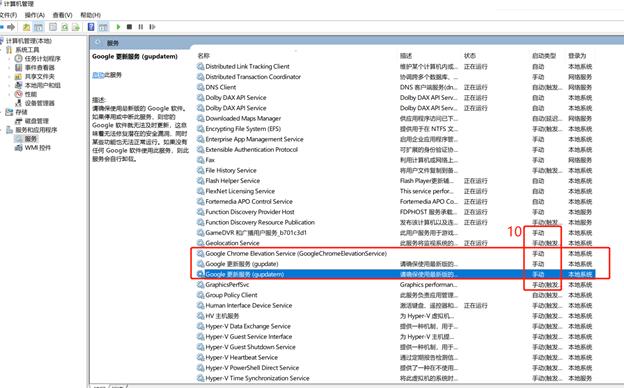Select 计算机管理(本地) root node
624x388 pixels.
pyautogui.click(x=29, y=41)
